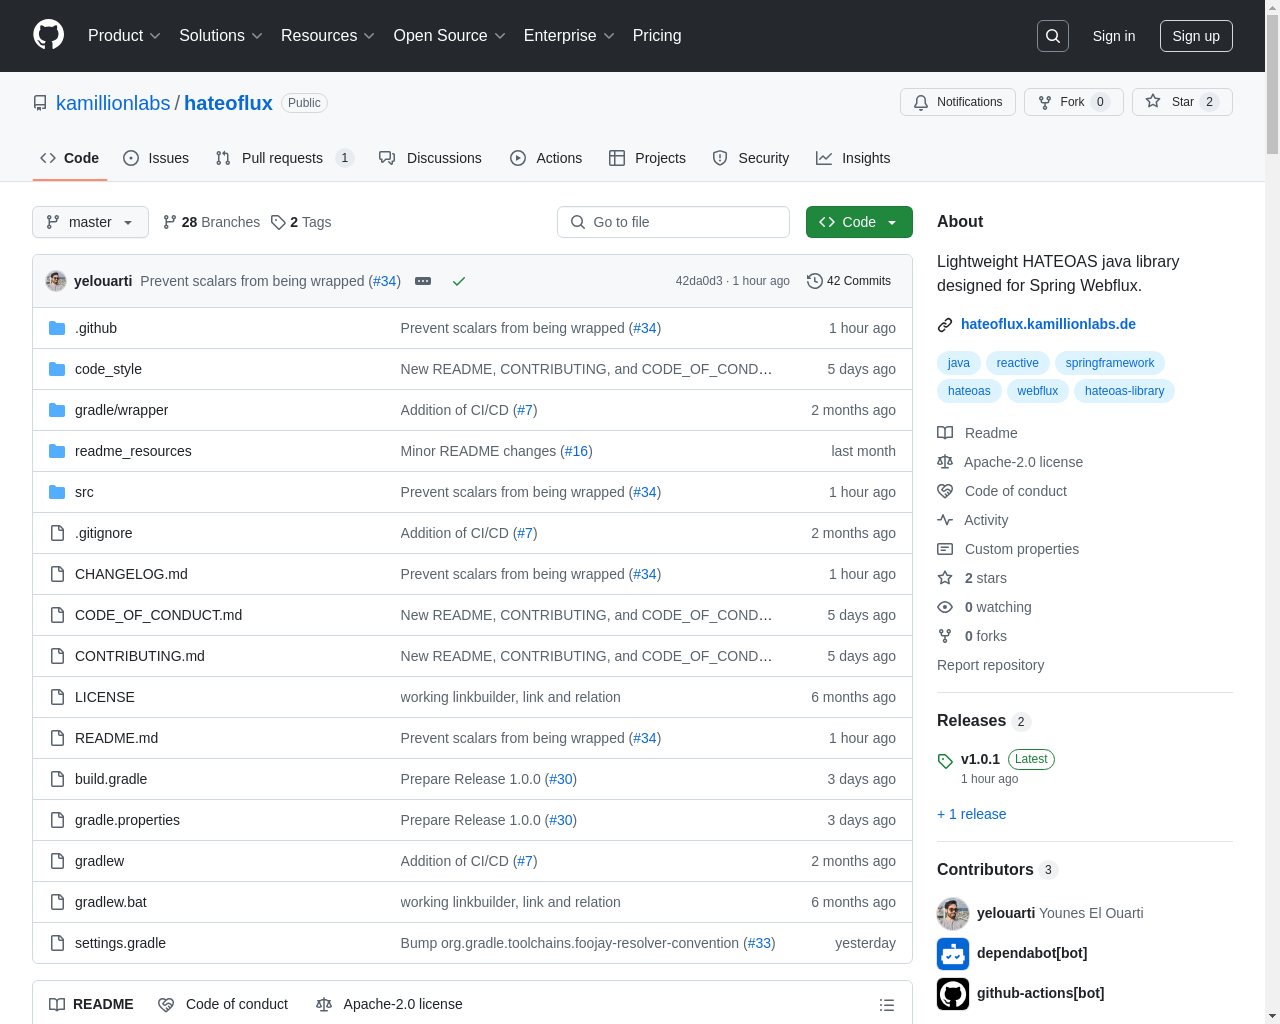Screen dimensions: 1280x1024
Task: Open the LICENSE file
Action: [x=104, y=697]
